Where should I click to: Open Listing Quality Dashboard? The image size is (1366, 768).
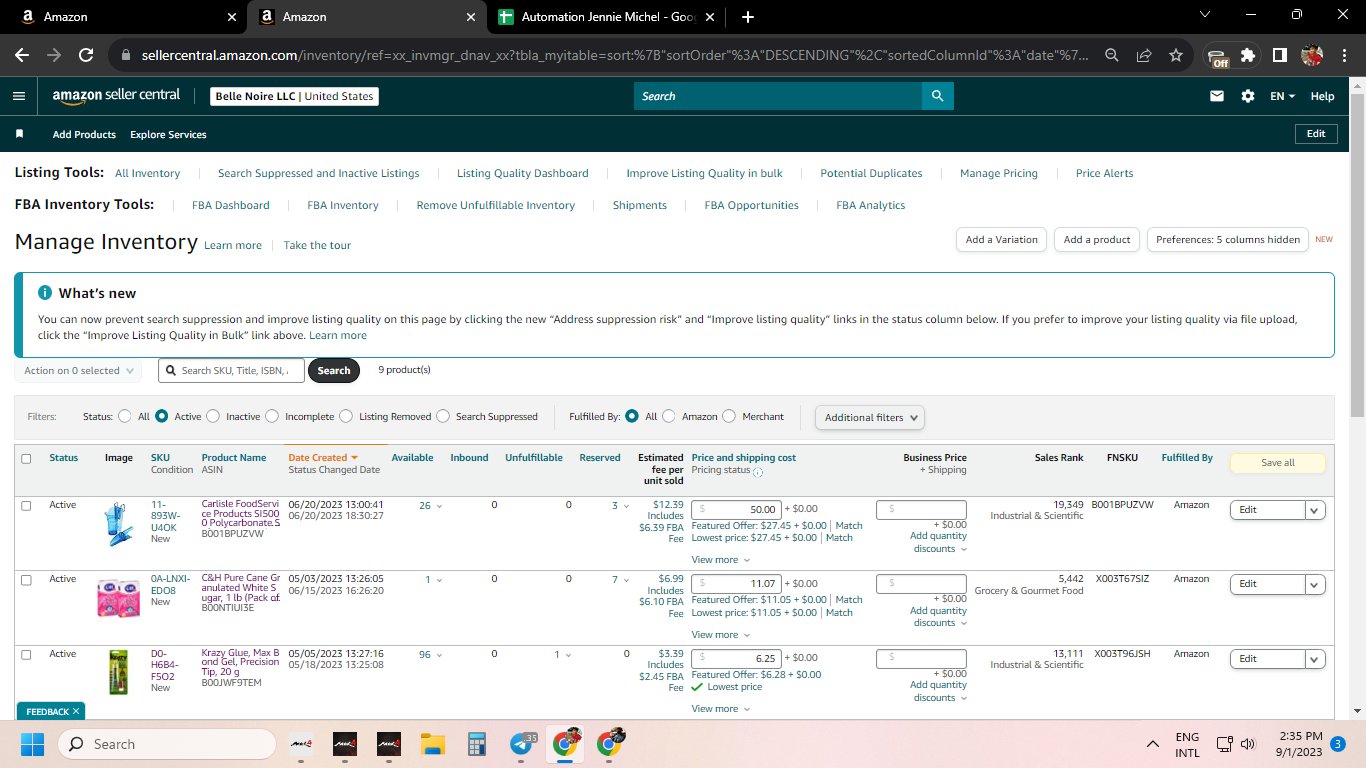(523, 173)
